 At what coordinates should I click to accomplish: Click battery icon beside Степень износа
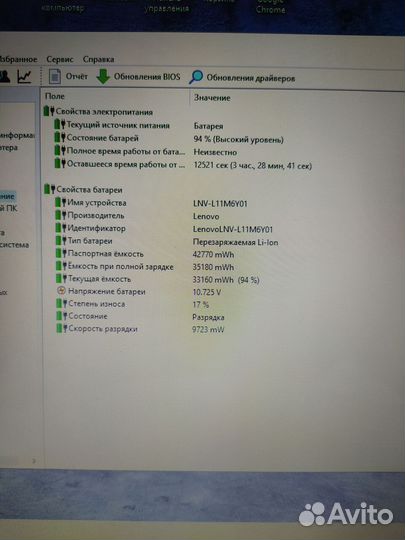(62, 303)
